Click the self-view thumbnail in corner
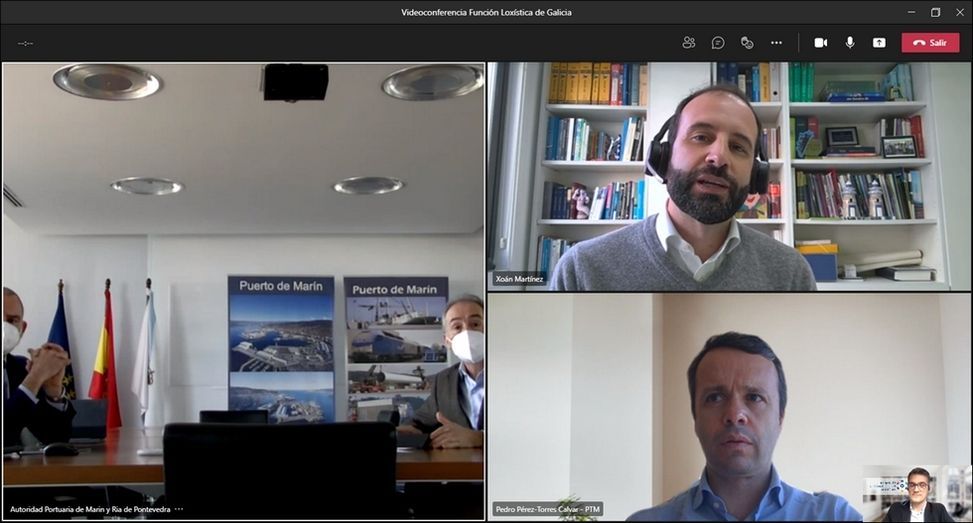 coord(915,493)
